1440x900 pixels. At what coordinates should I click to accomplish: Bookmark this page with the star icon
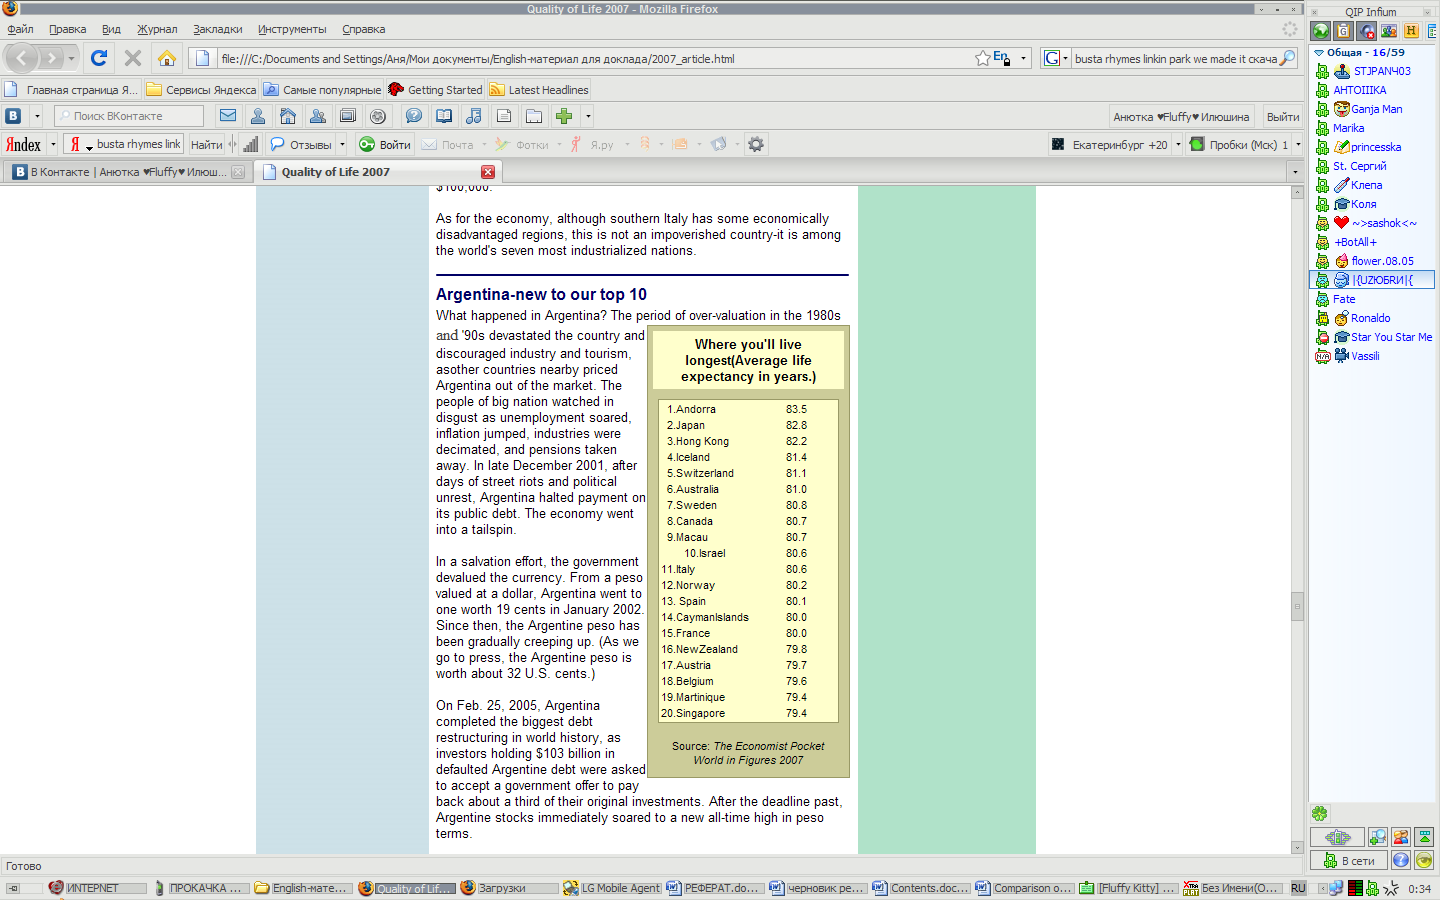tap(983, 58)
